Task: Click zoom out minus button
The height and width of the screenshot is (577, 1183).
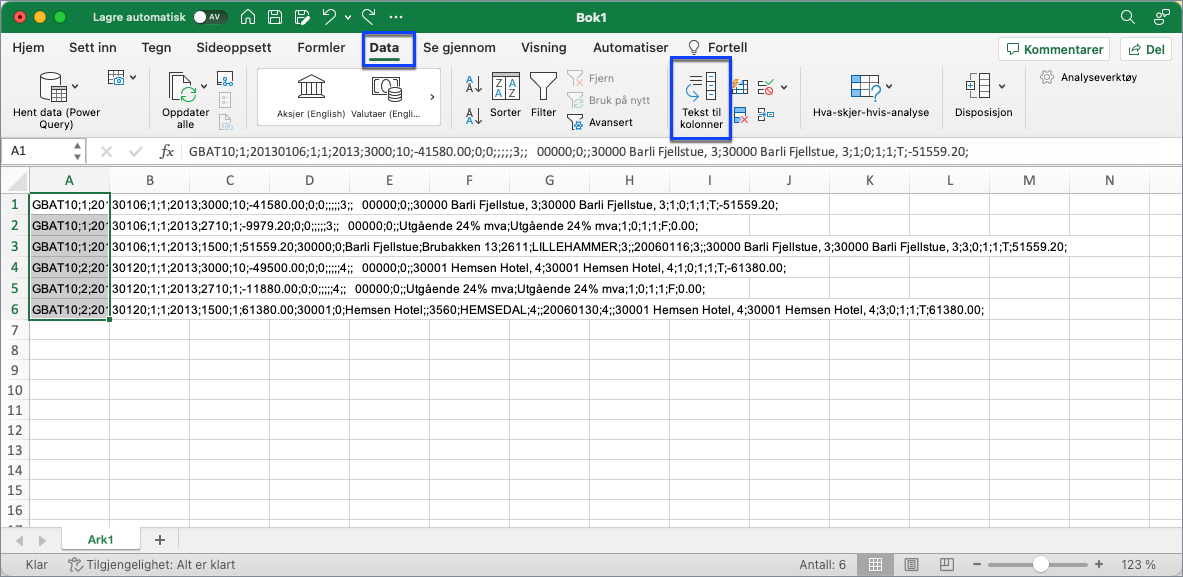Action: (x=979, y=564)
